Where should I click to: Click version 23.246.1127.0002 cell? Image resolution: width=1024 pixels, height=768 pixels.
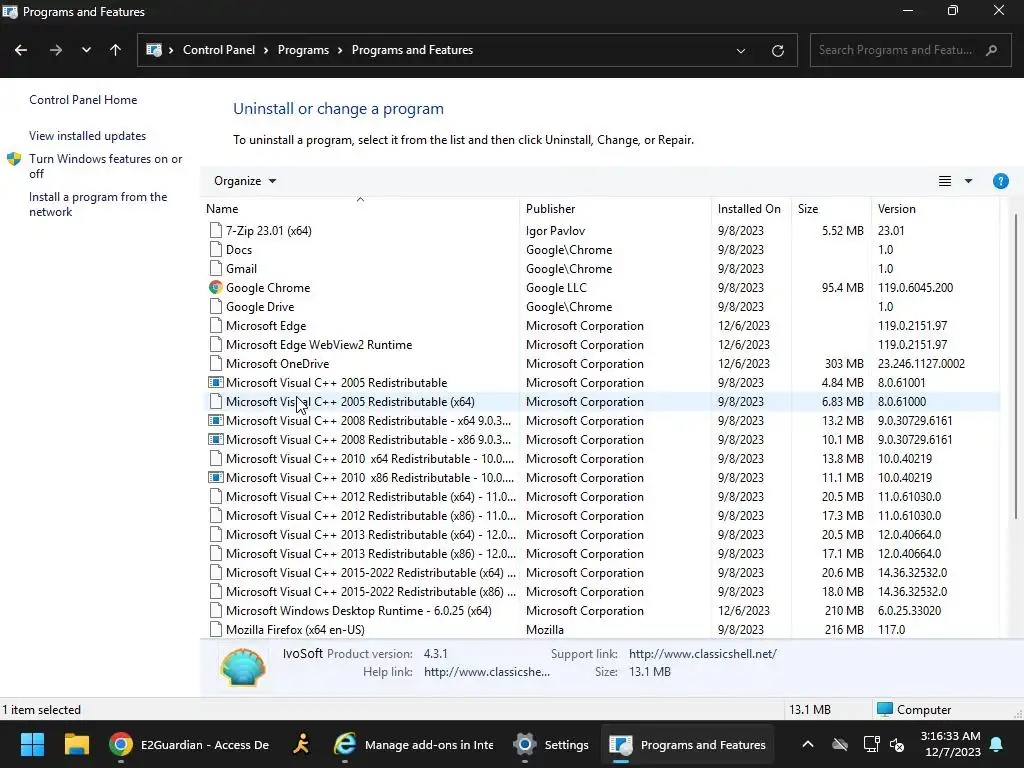921,363
